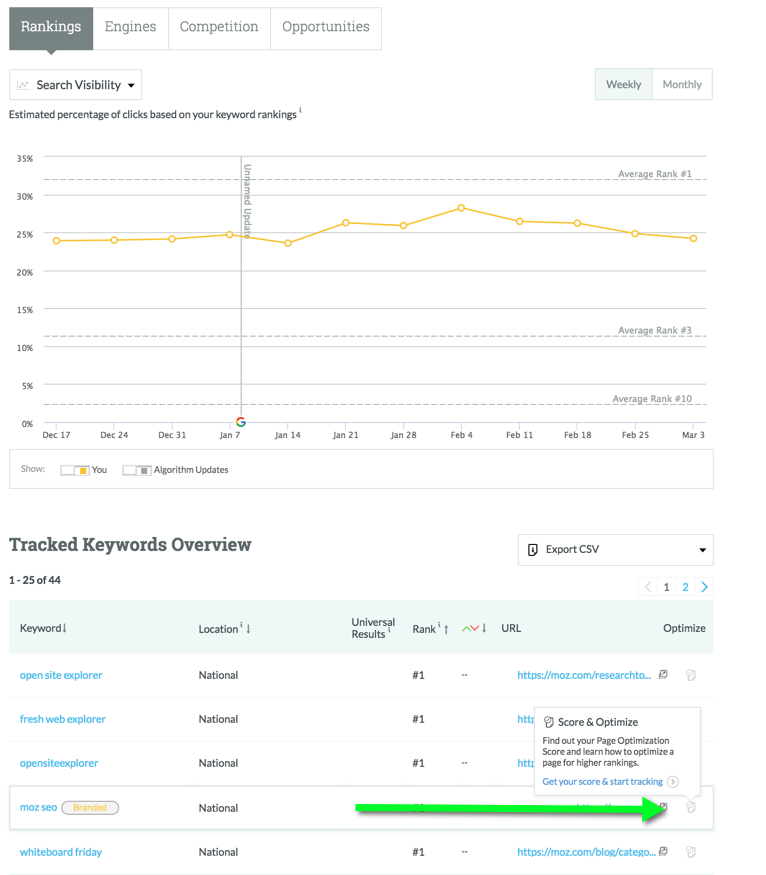Click the optimize icon for open site explorer
Image resolution: width=766 pixels, height=875 pixels.
click(691, 675)
